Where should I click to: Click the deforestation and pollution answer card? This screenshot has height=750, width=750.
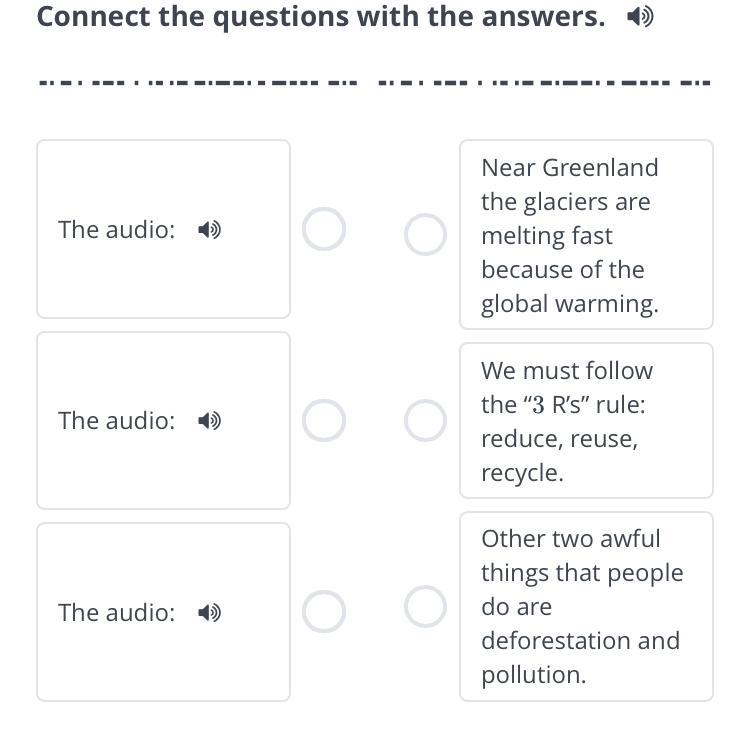pos(585,606)
